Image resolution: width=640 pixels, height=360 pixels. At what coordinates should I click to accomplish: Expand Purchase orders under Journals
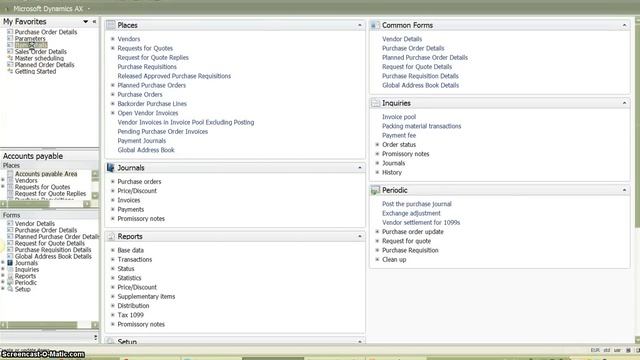[x=113, y=182]
